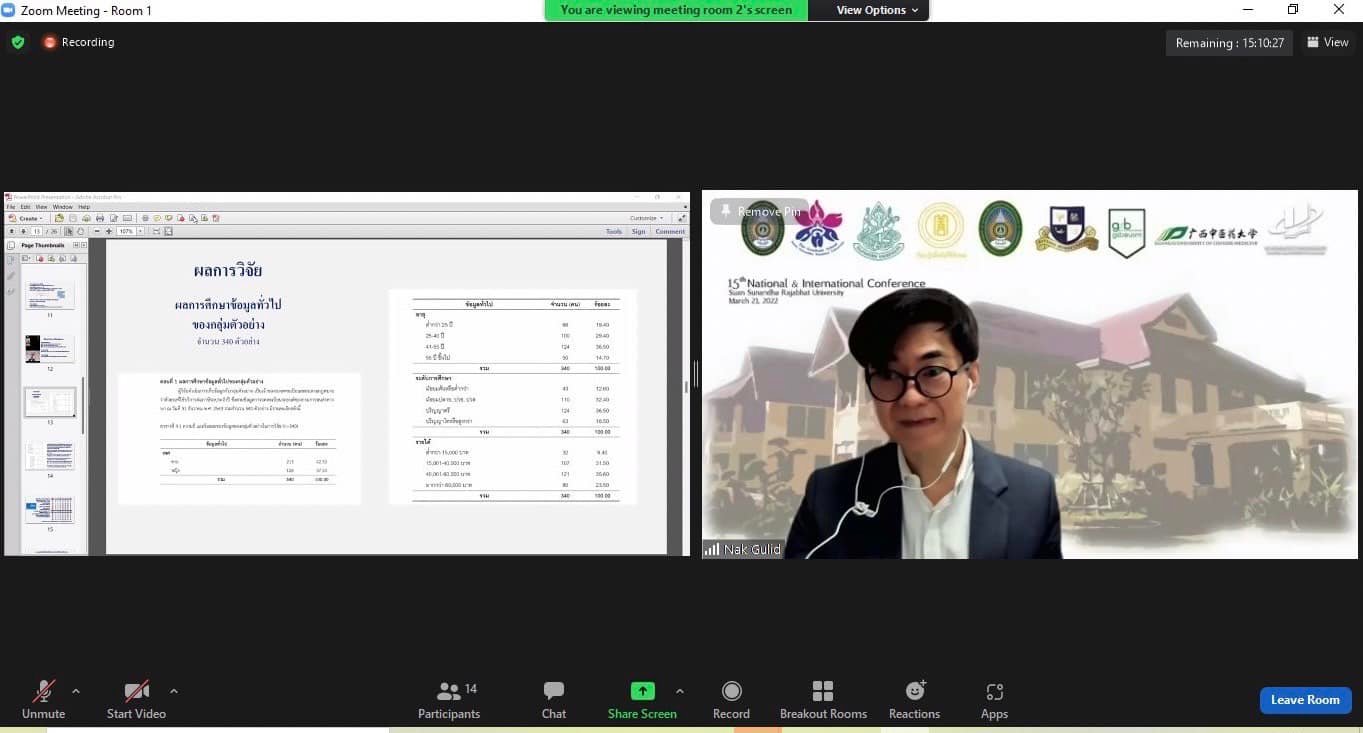
Task: Toggle meeting recording with Record button
Action: pos(731,692)
